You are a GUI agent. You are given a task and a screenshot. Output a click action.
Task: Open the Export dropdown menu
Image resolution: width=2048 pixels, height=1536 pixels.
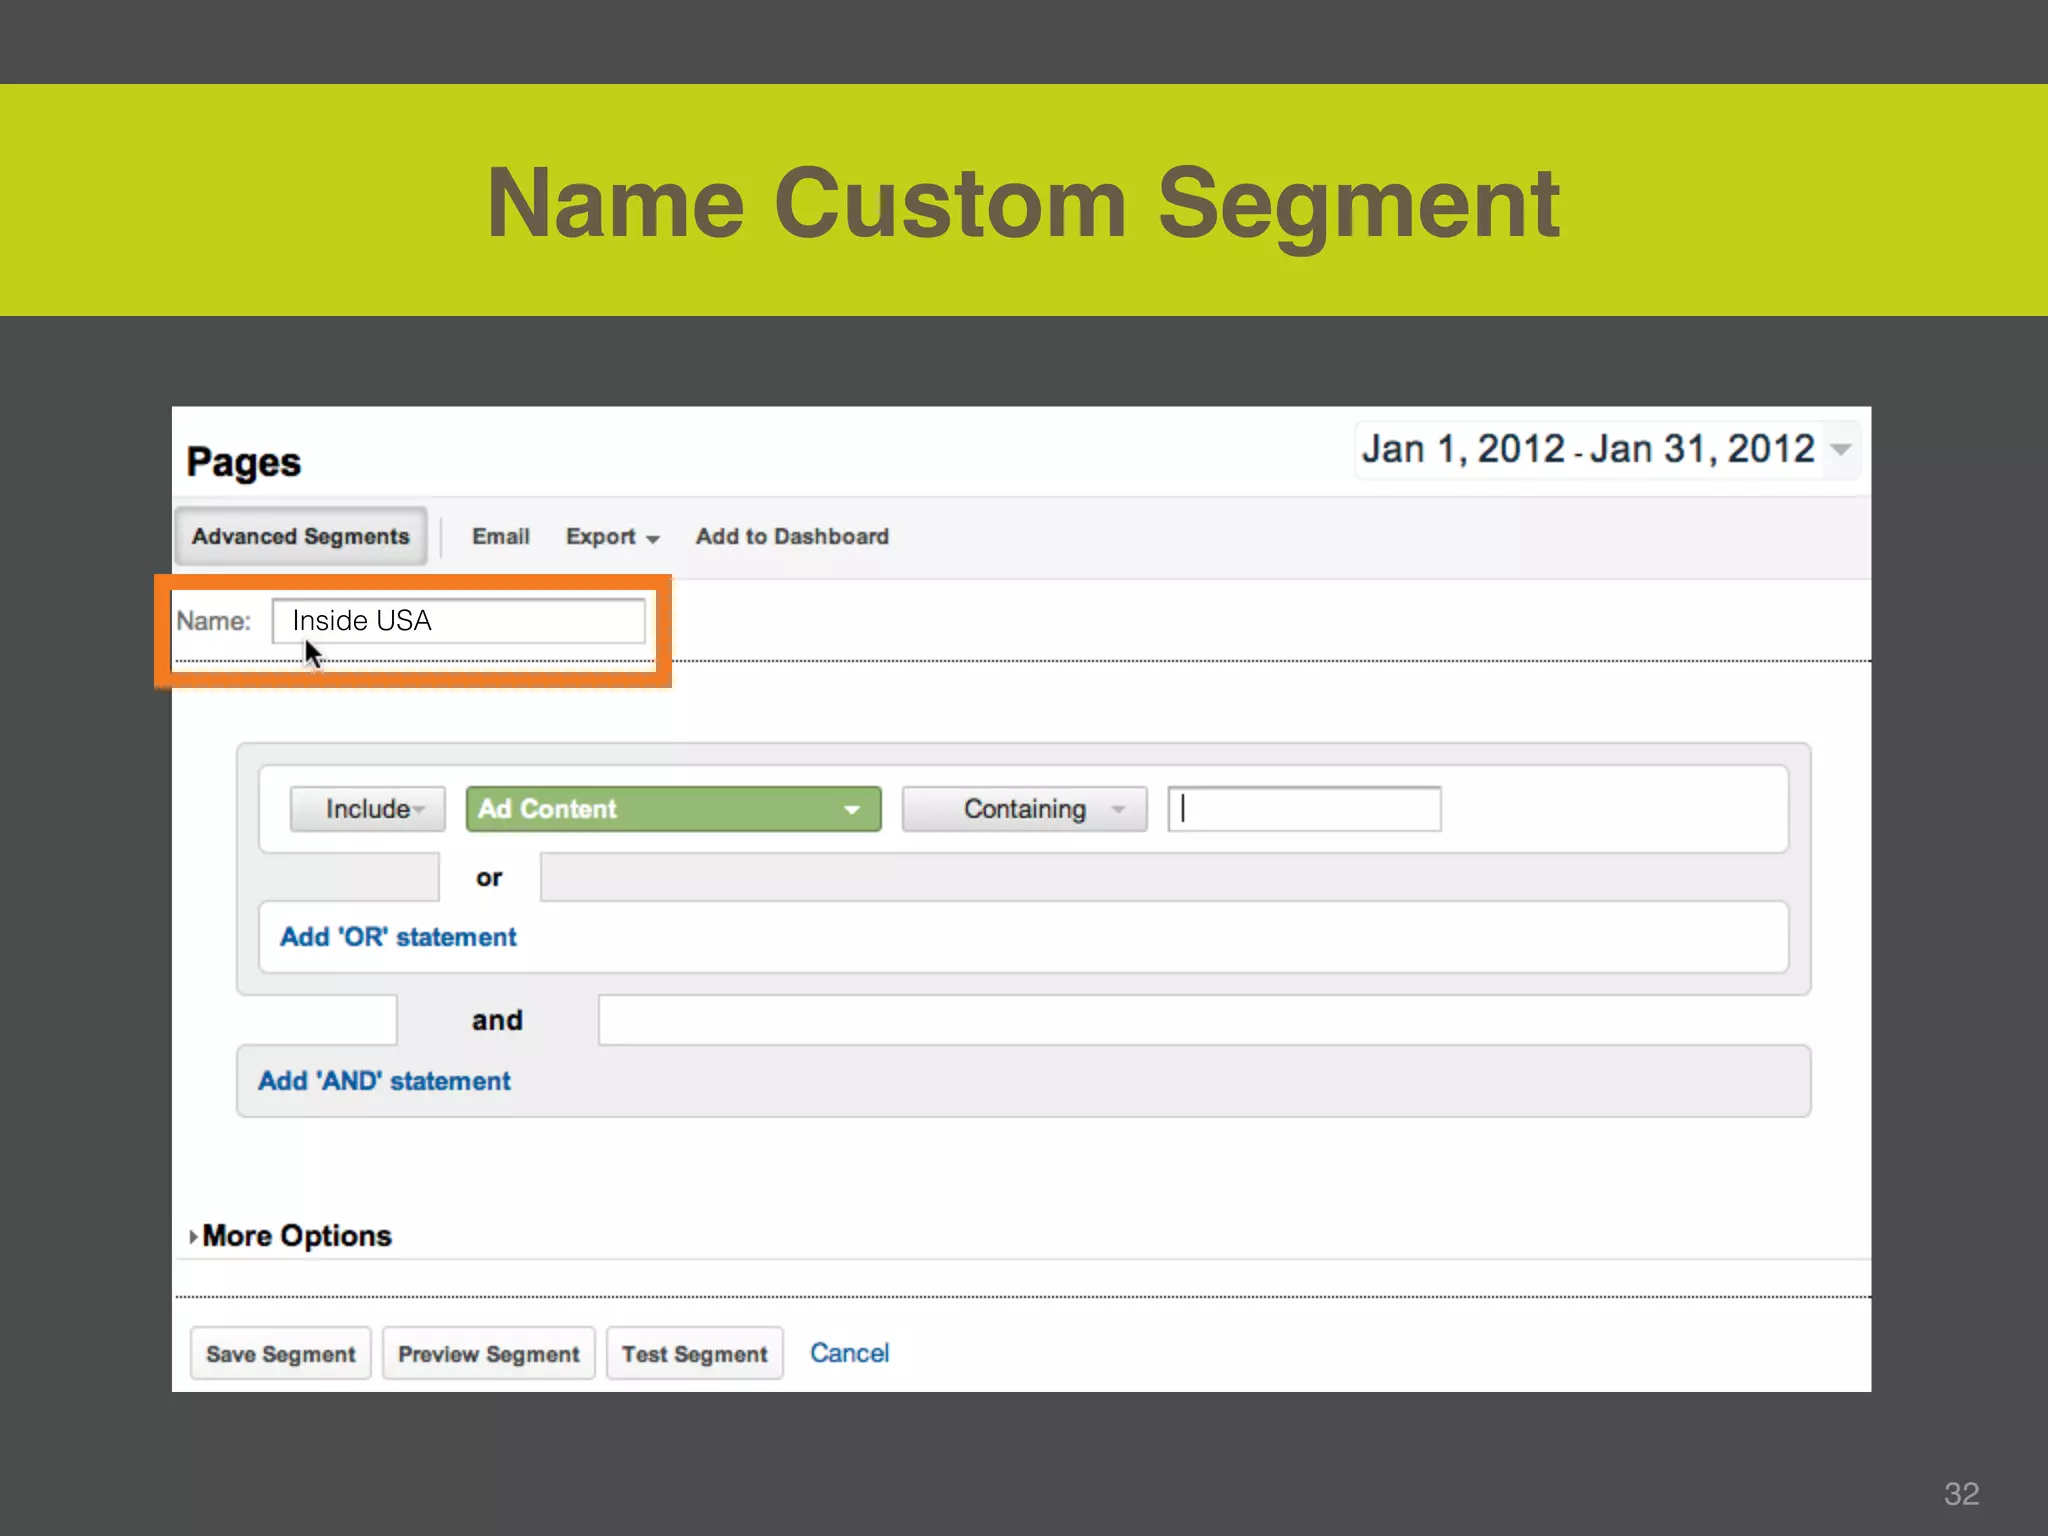[612, 537]
